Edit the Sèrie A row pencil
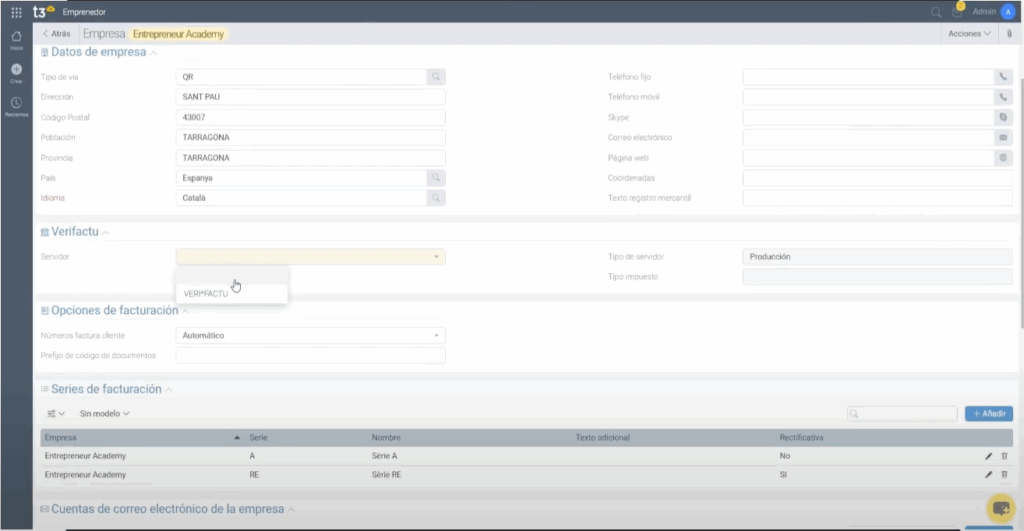1024x531 pixels. point(989,456)
